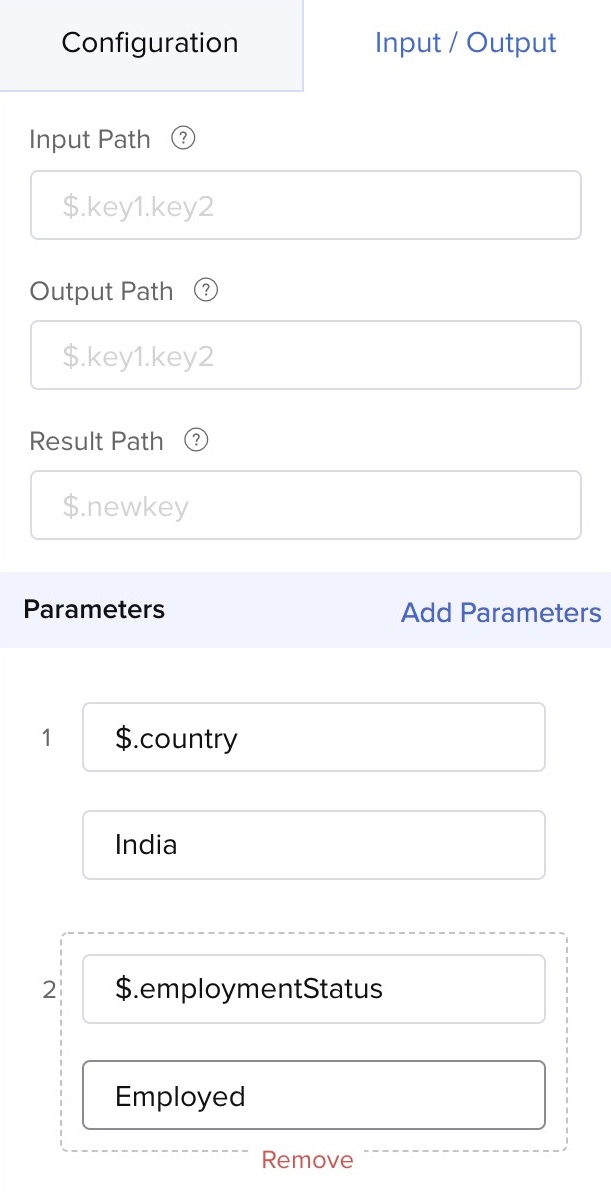611x1192 pixels.
Task: Open the Input Path help icon
Action: (x=183, y=139)
